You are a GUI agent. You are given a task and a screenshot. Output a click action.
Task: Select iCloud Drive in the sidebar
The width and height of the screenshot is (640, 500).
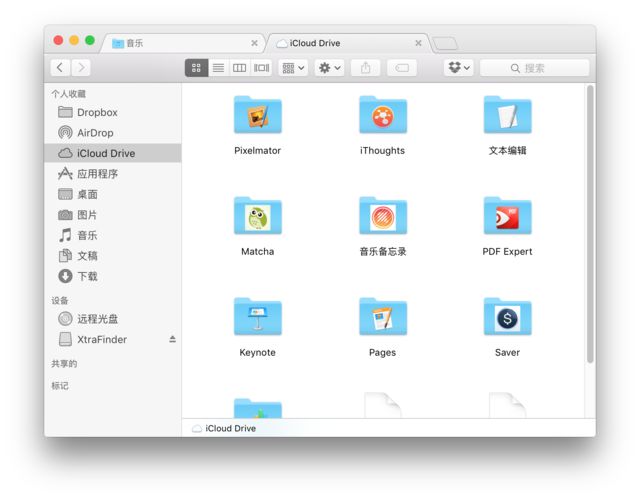click(113, 153)
